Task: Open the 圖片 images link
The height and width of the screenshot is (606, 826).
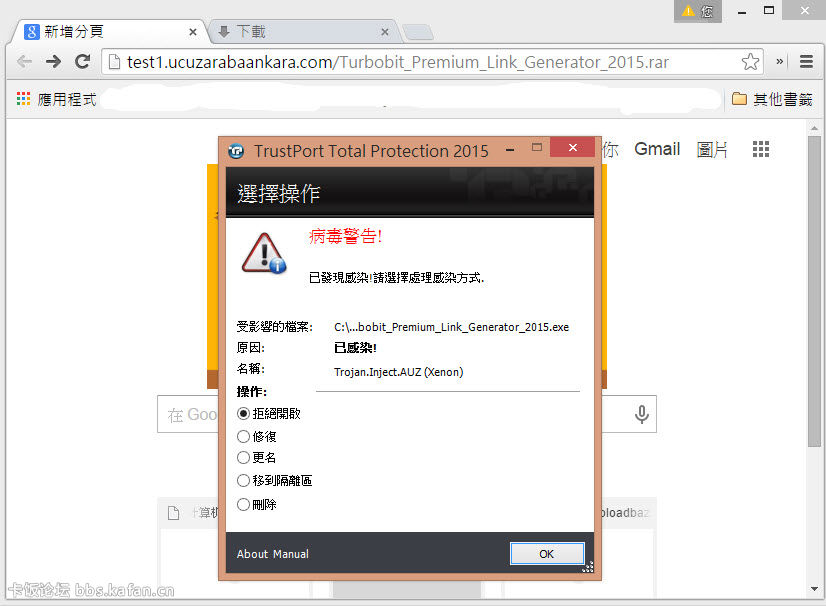Action: tap(712, 150)
